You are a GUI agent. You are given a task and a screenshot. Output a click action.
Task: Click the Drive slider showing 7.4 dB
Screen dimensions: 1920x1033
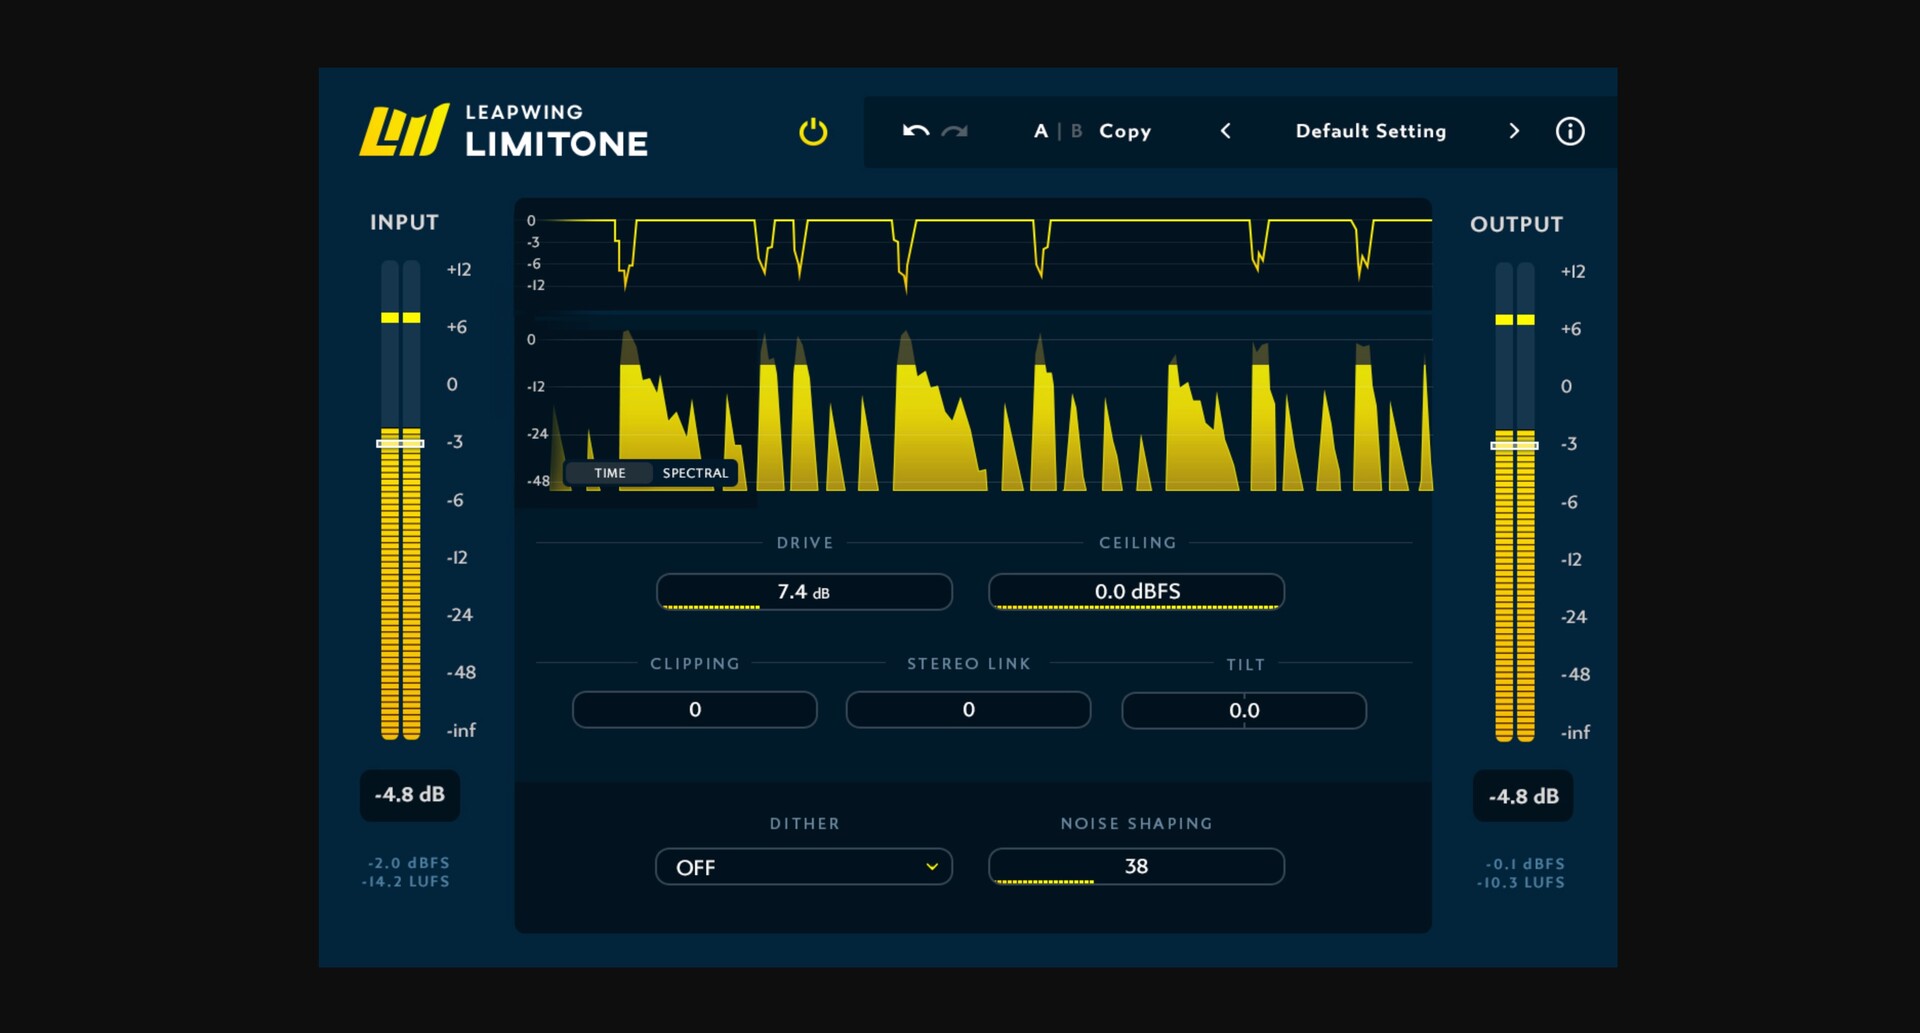point(804,592)
